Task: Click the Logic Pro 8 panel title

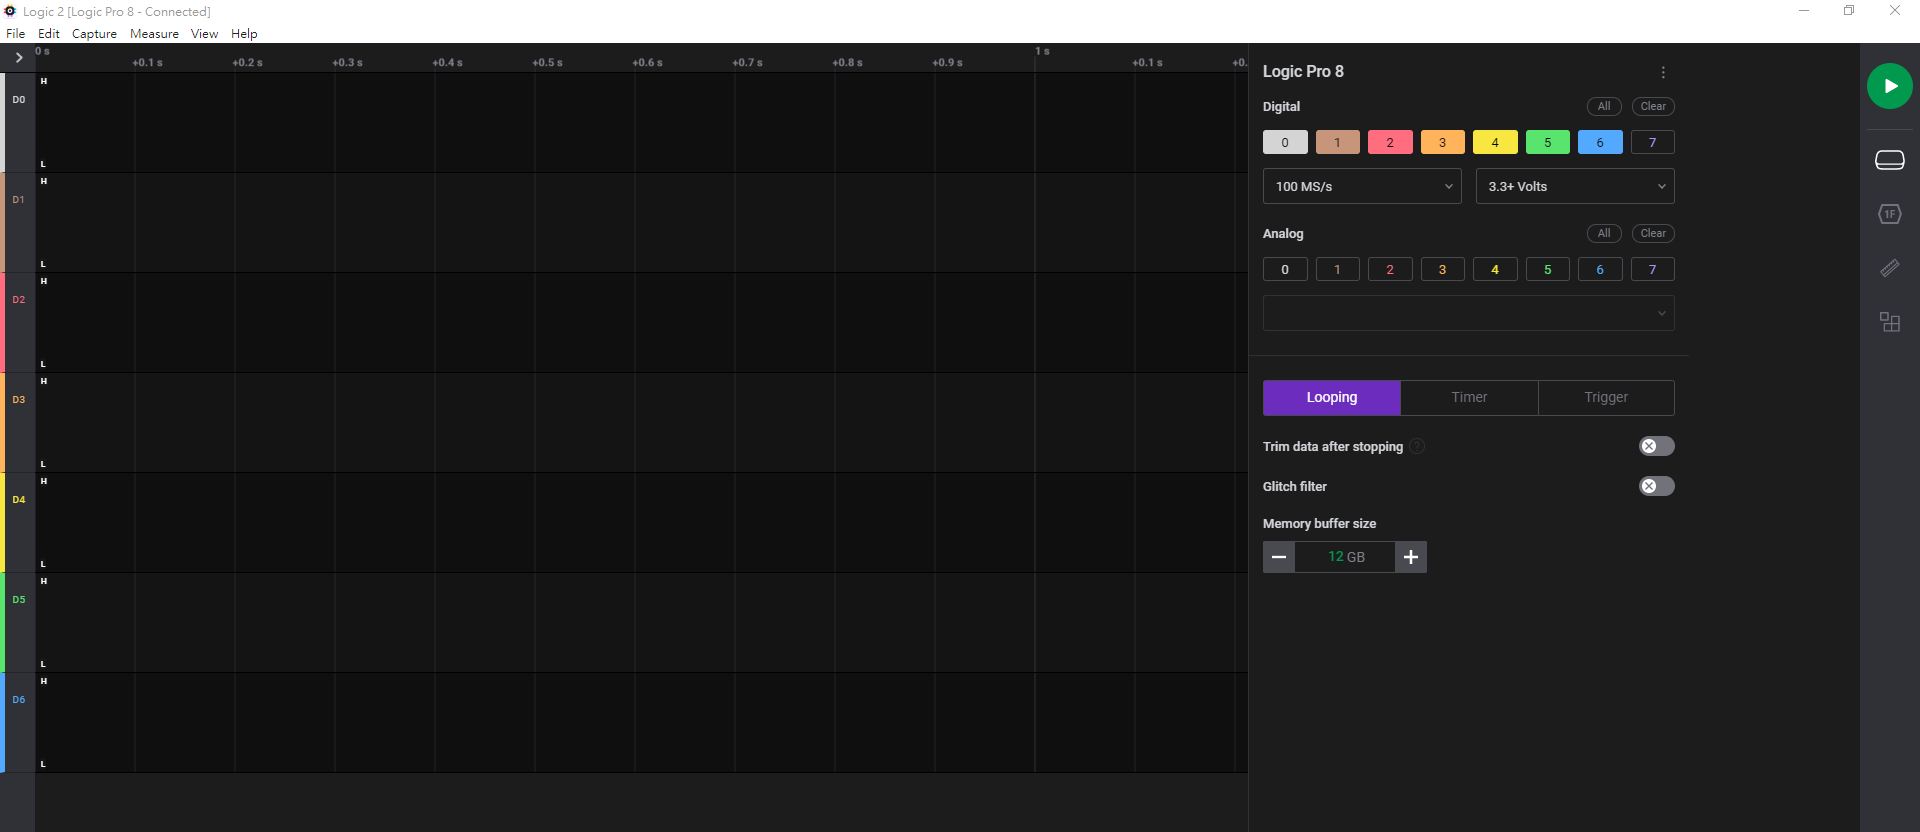Action: pos(1303,72)
